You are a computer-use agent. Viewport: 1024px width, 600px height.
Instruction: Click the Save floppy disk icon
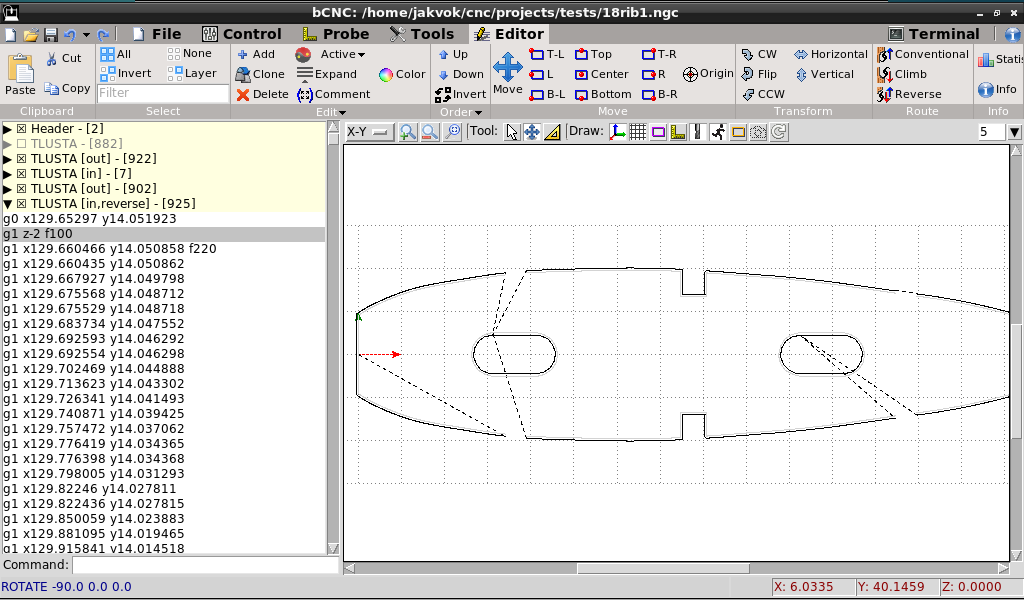click(49, 35)
